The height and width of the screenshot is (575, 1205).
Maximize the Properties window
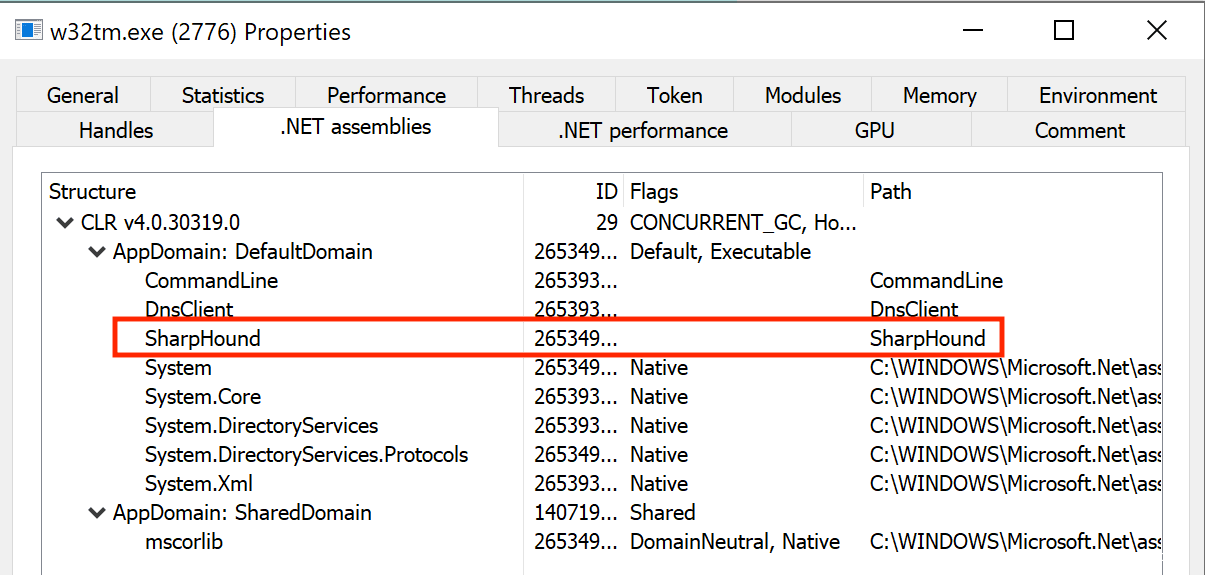[1064, 31]
